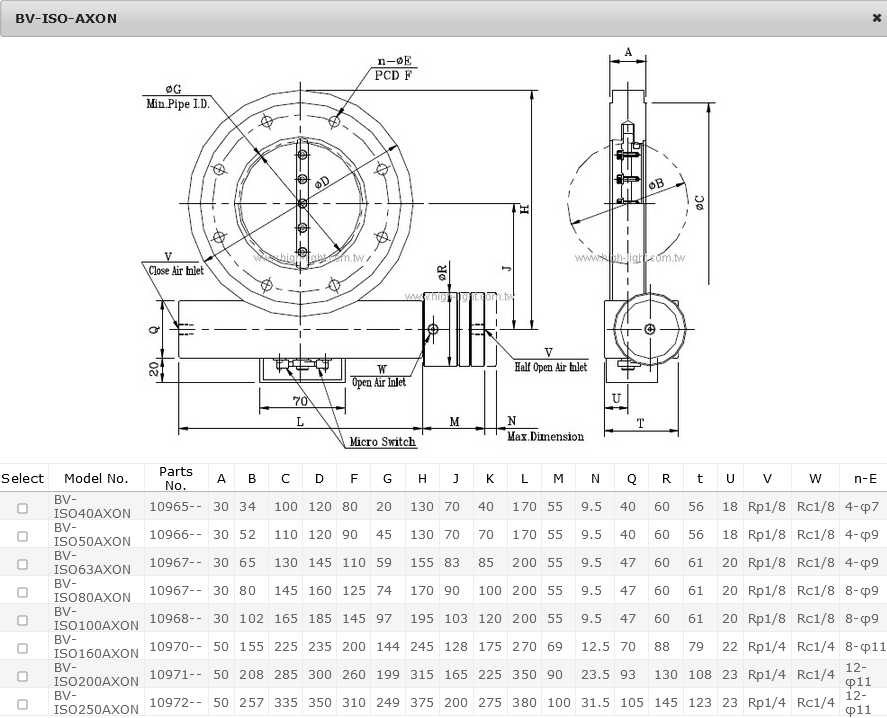Tick the BV-ISO250AXON row checkbox
Viewport: 887px width, 718px height.
tap(22, 704)
